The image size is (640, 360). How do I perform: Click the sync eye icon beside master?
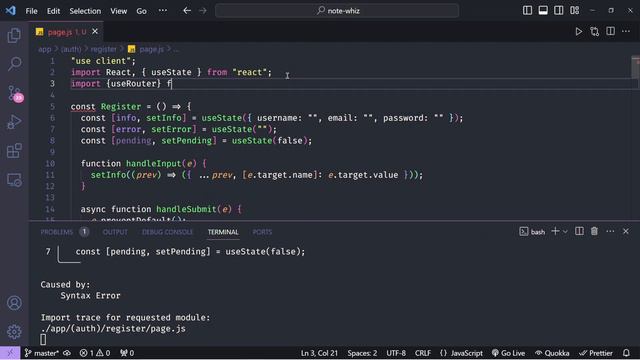click(67, 353)
